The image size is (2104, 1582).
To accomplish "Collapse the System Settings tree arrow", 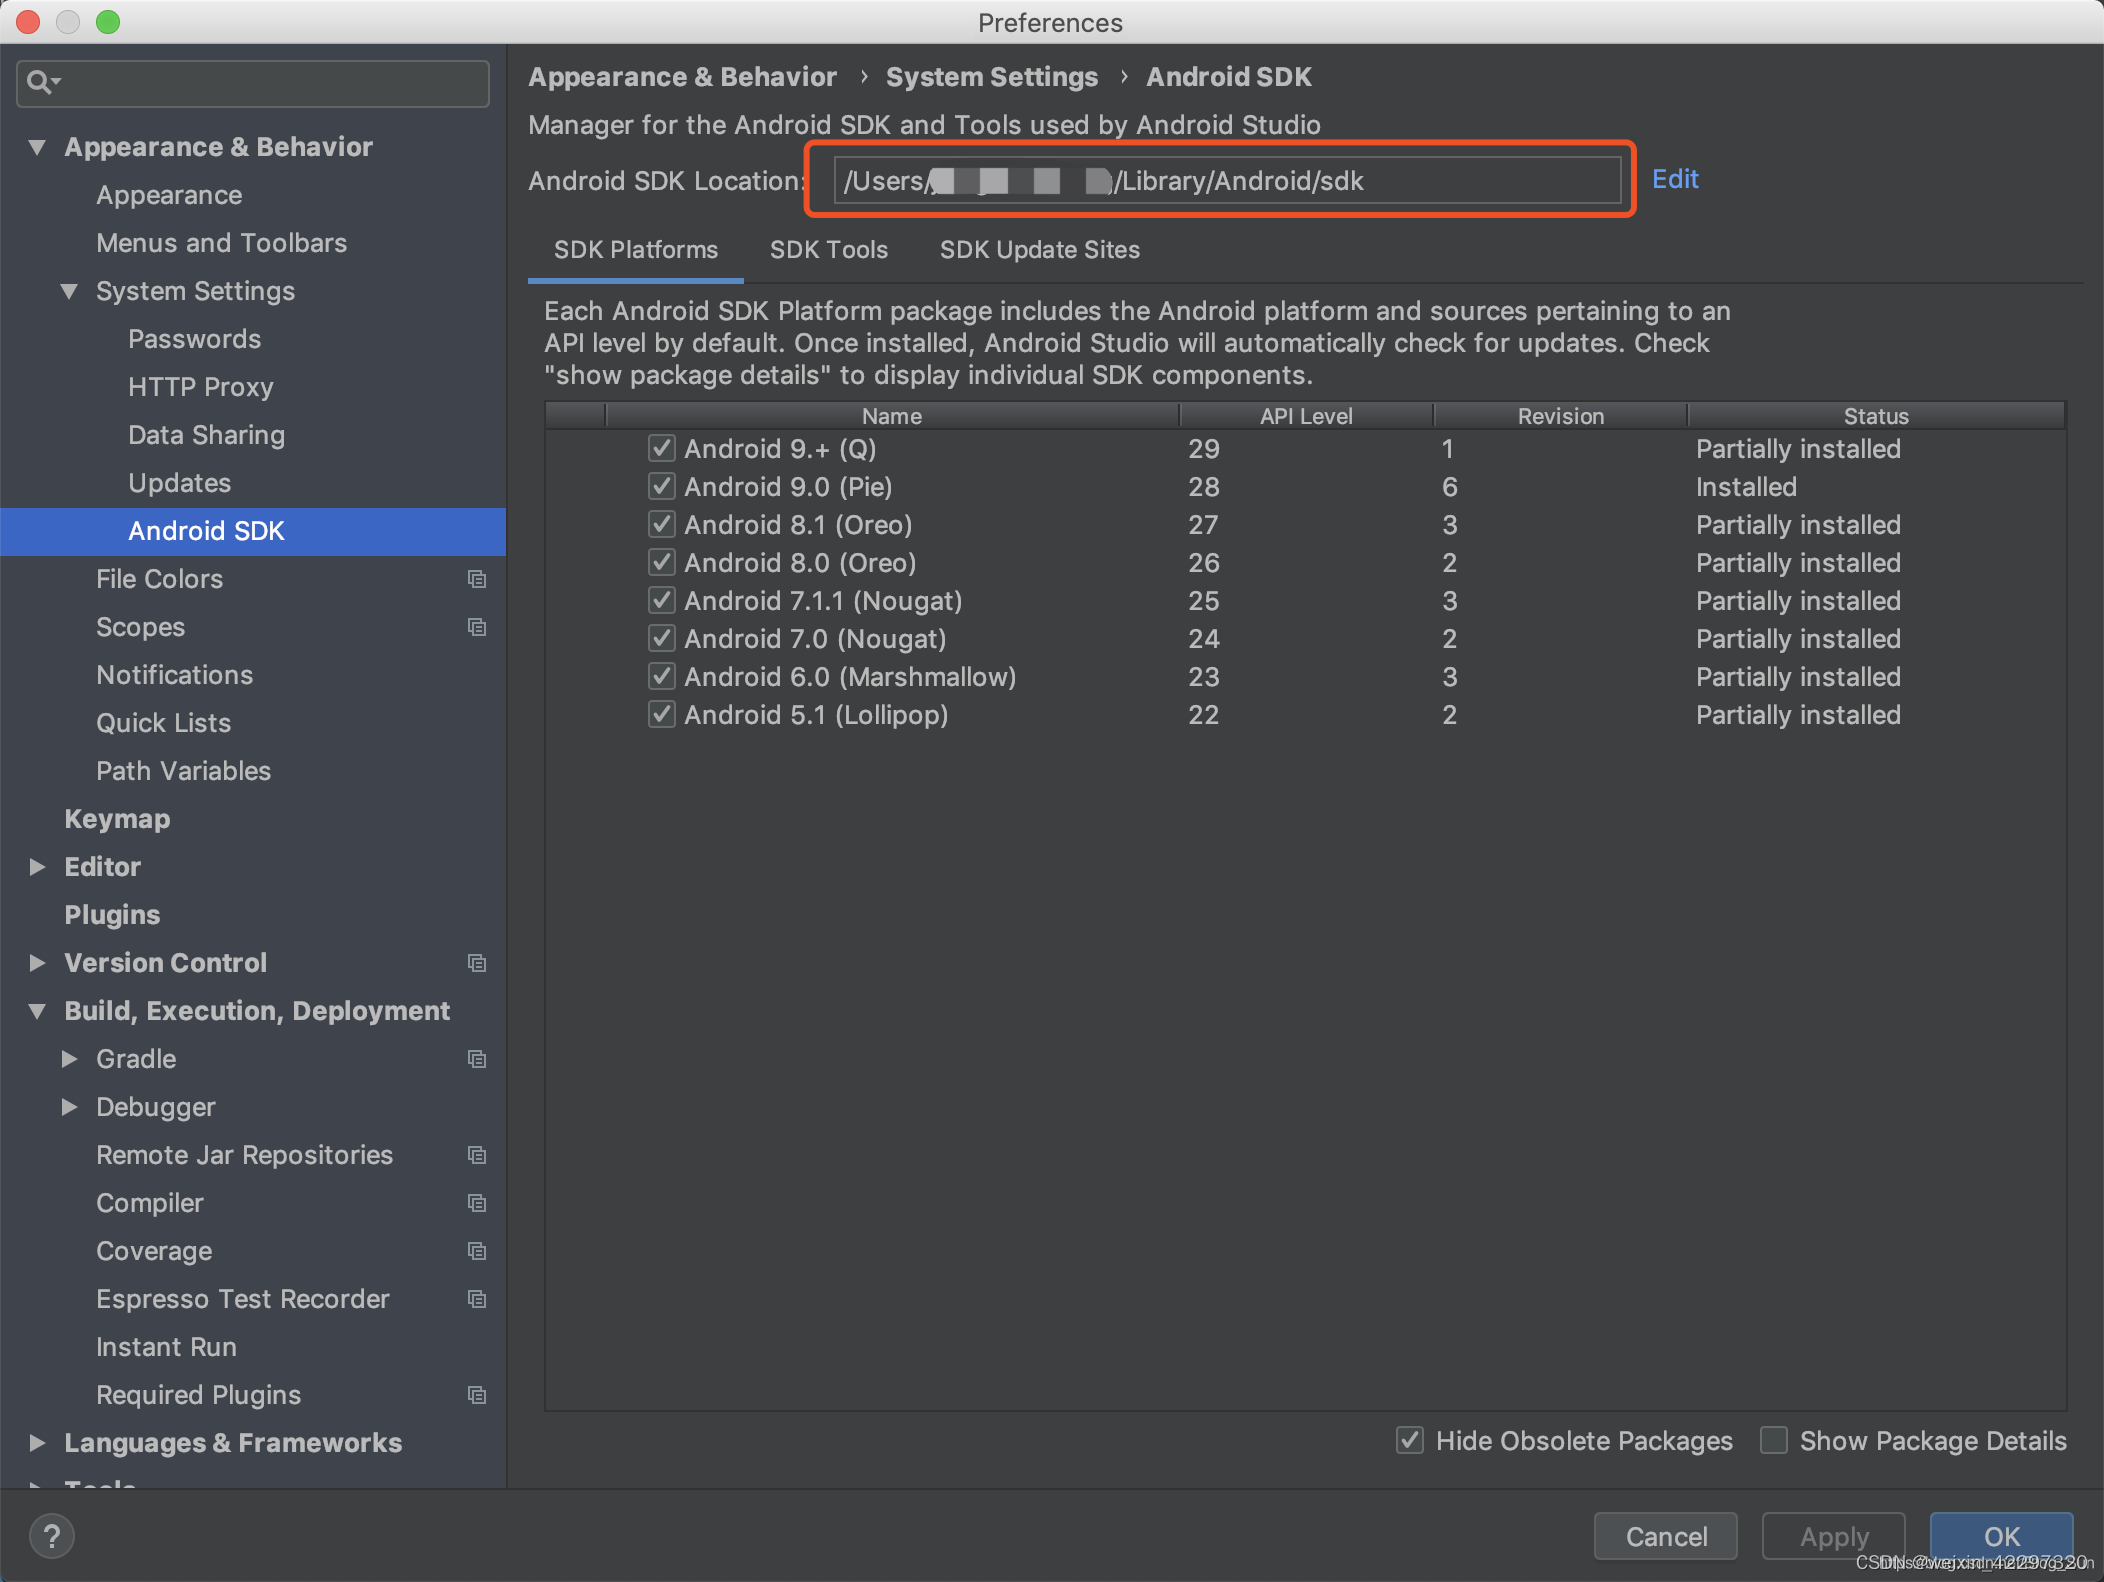I will click(69, 291).
